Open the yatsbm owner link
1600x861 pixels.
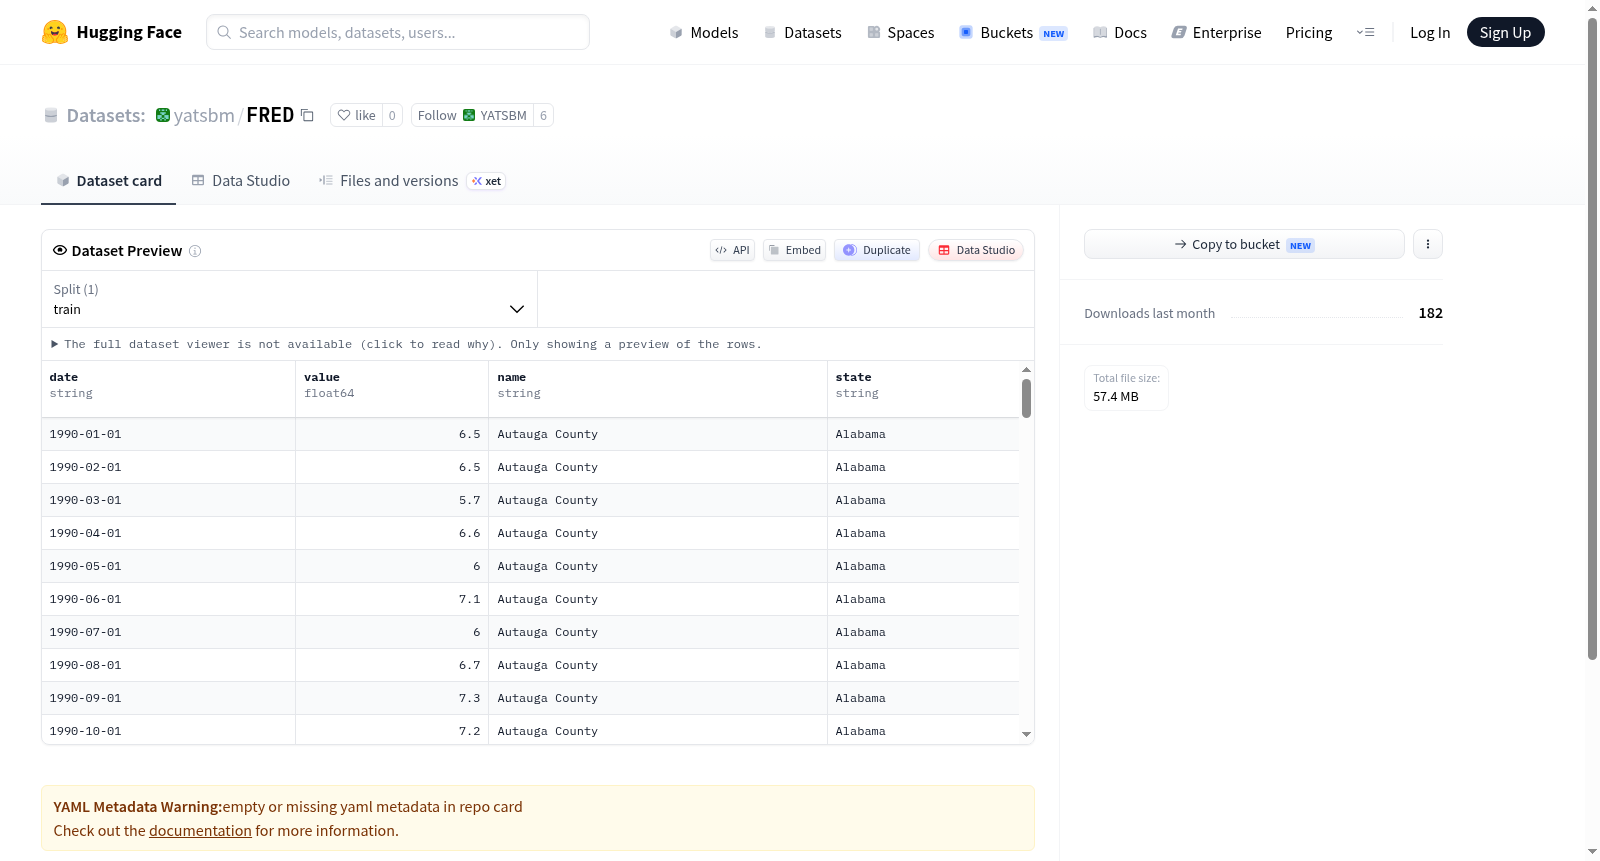204,115
